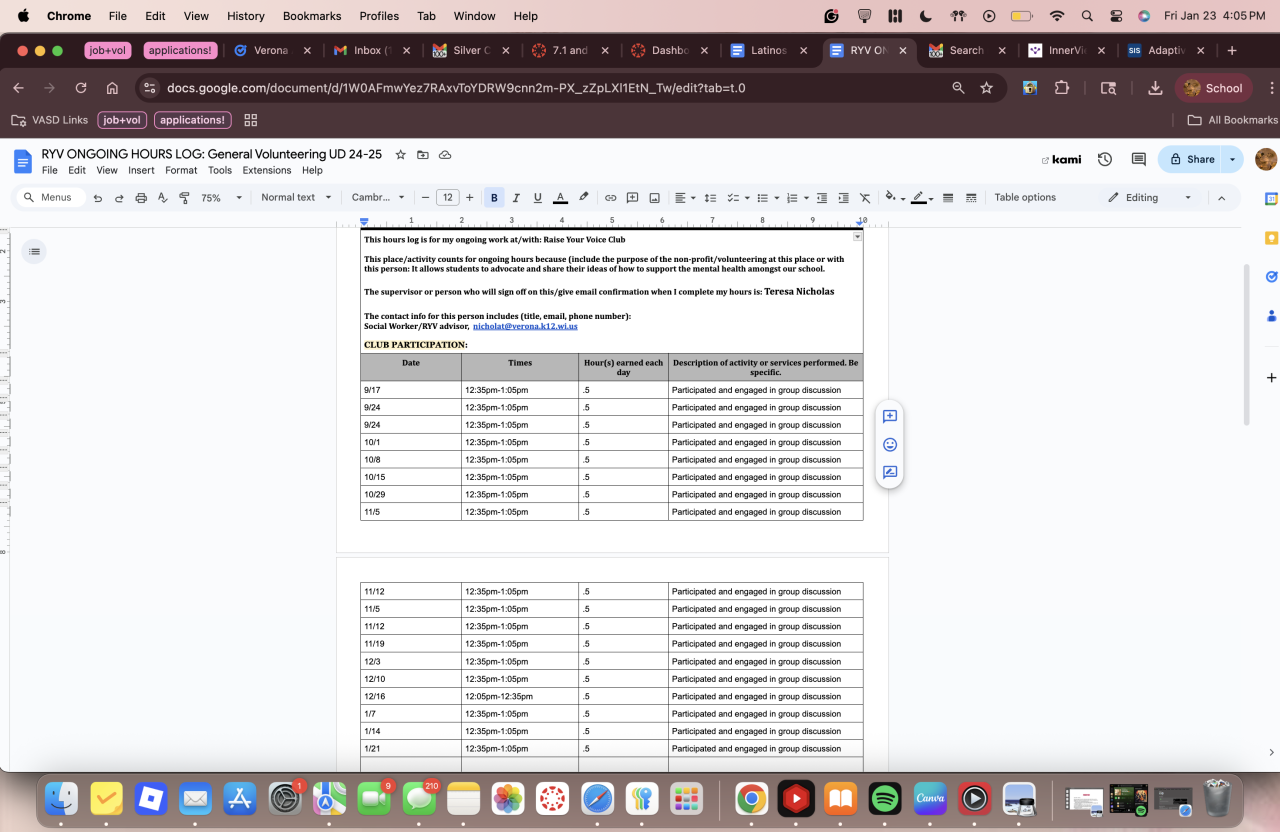The image size is (1280, 832).
Task: Open the text color picker
Action: coord(560,198)
